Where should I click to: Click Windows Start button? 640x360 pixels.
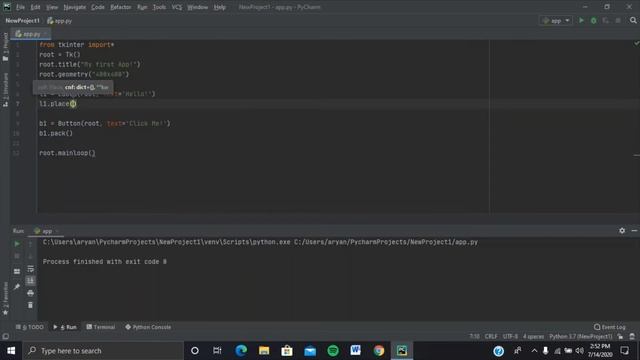click(11, 351)
